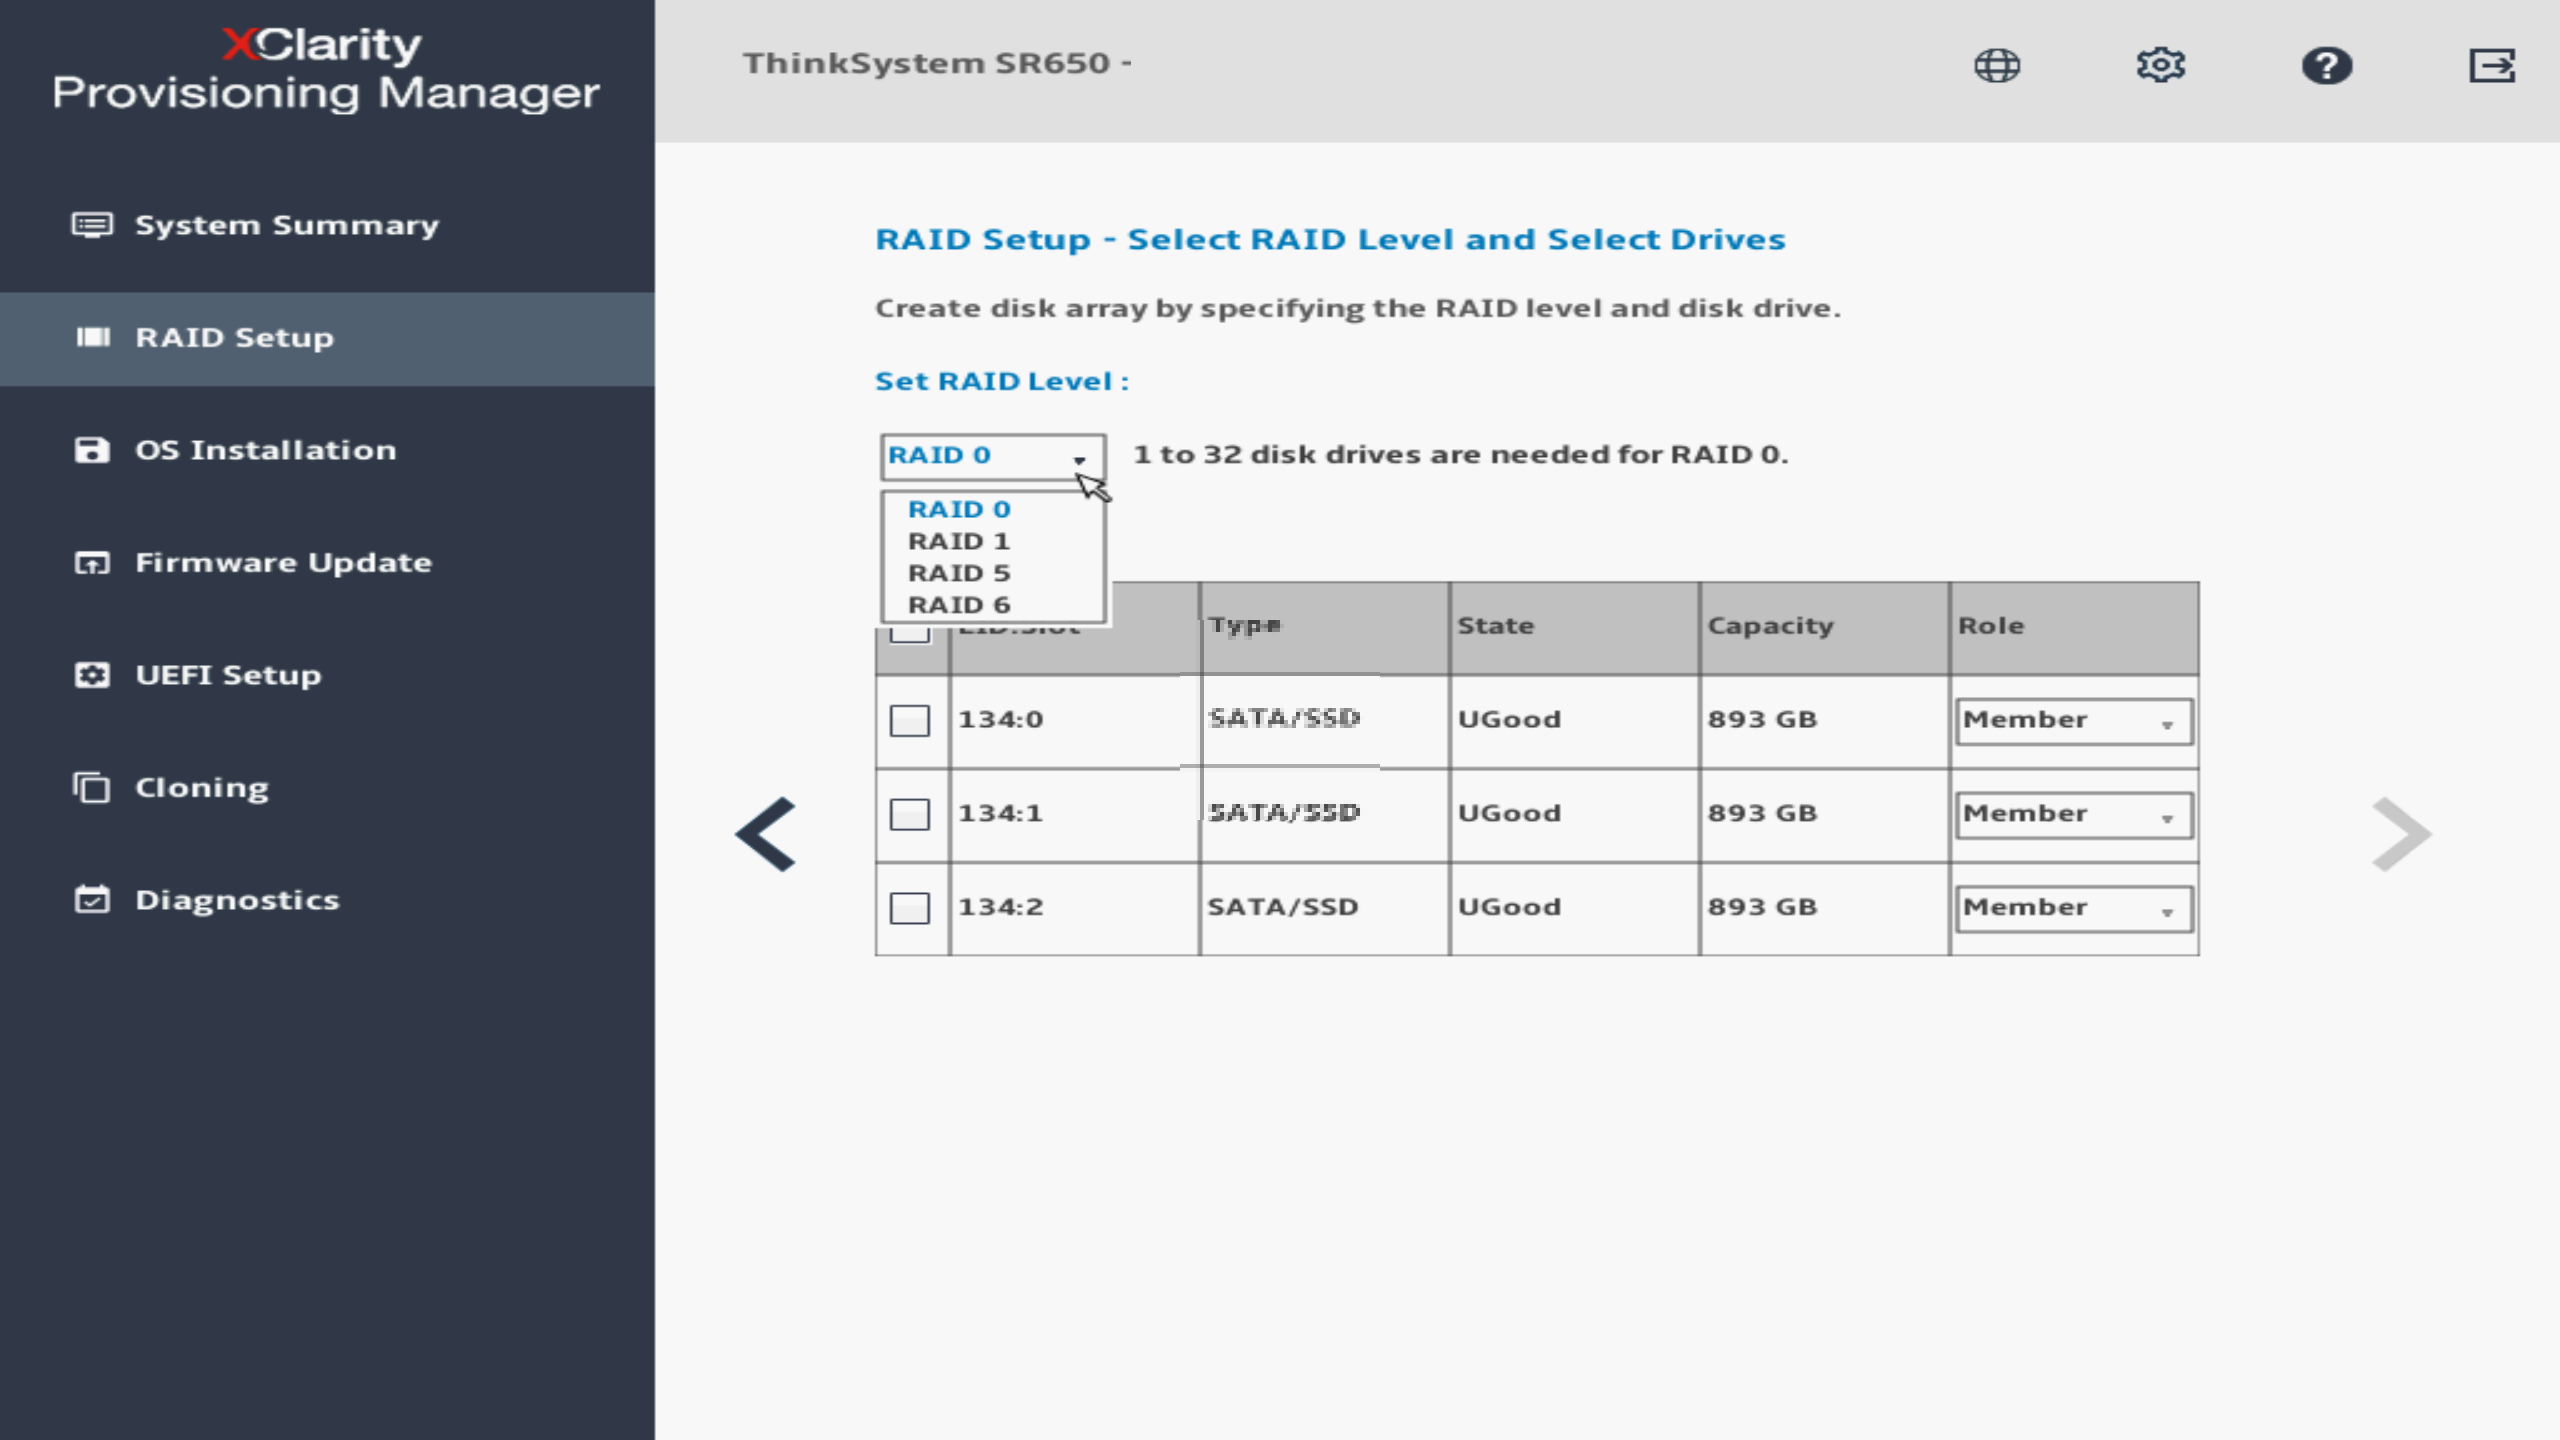Click the Diagnostics sidebar icon
Screen dimensions: 2560x1440
(x=92, y=899)
